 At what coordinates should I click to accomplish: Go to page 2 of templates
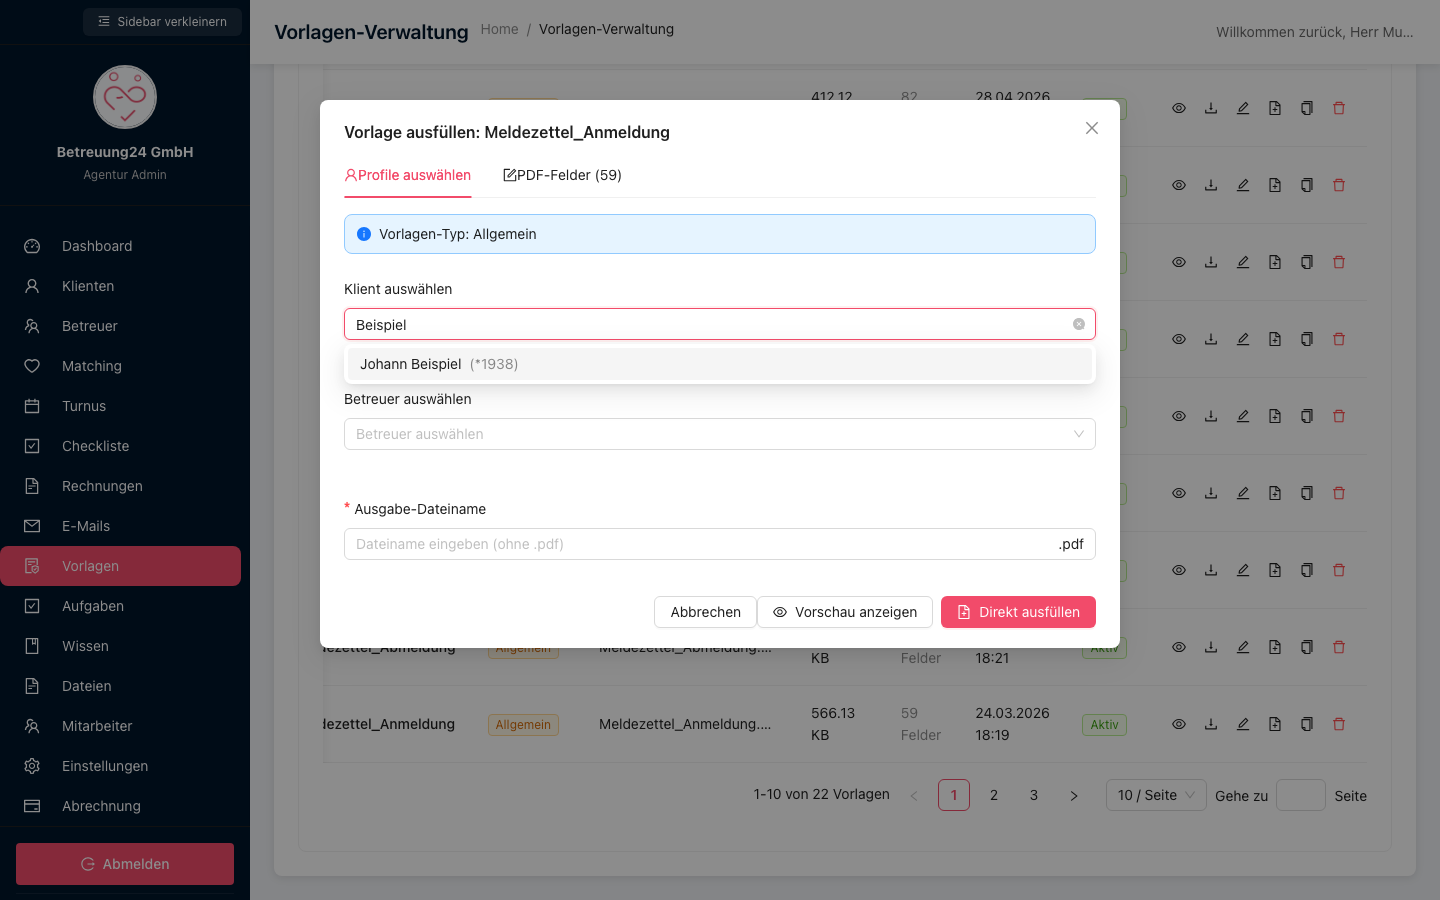[994, 795]
